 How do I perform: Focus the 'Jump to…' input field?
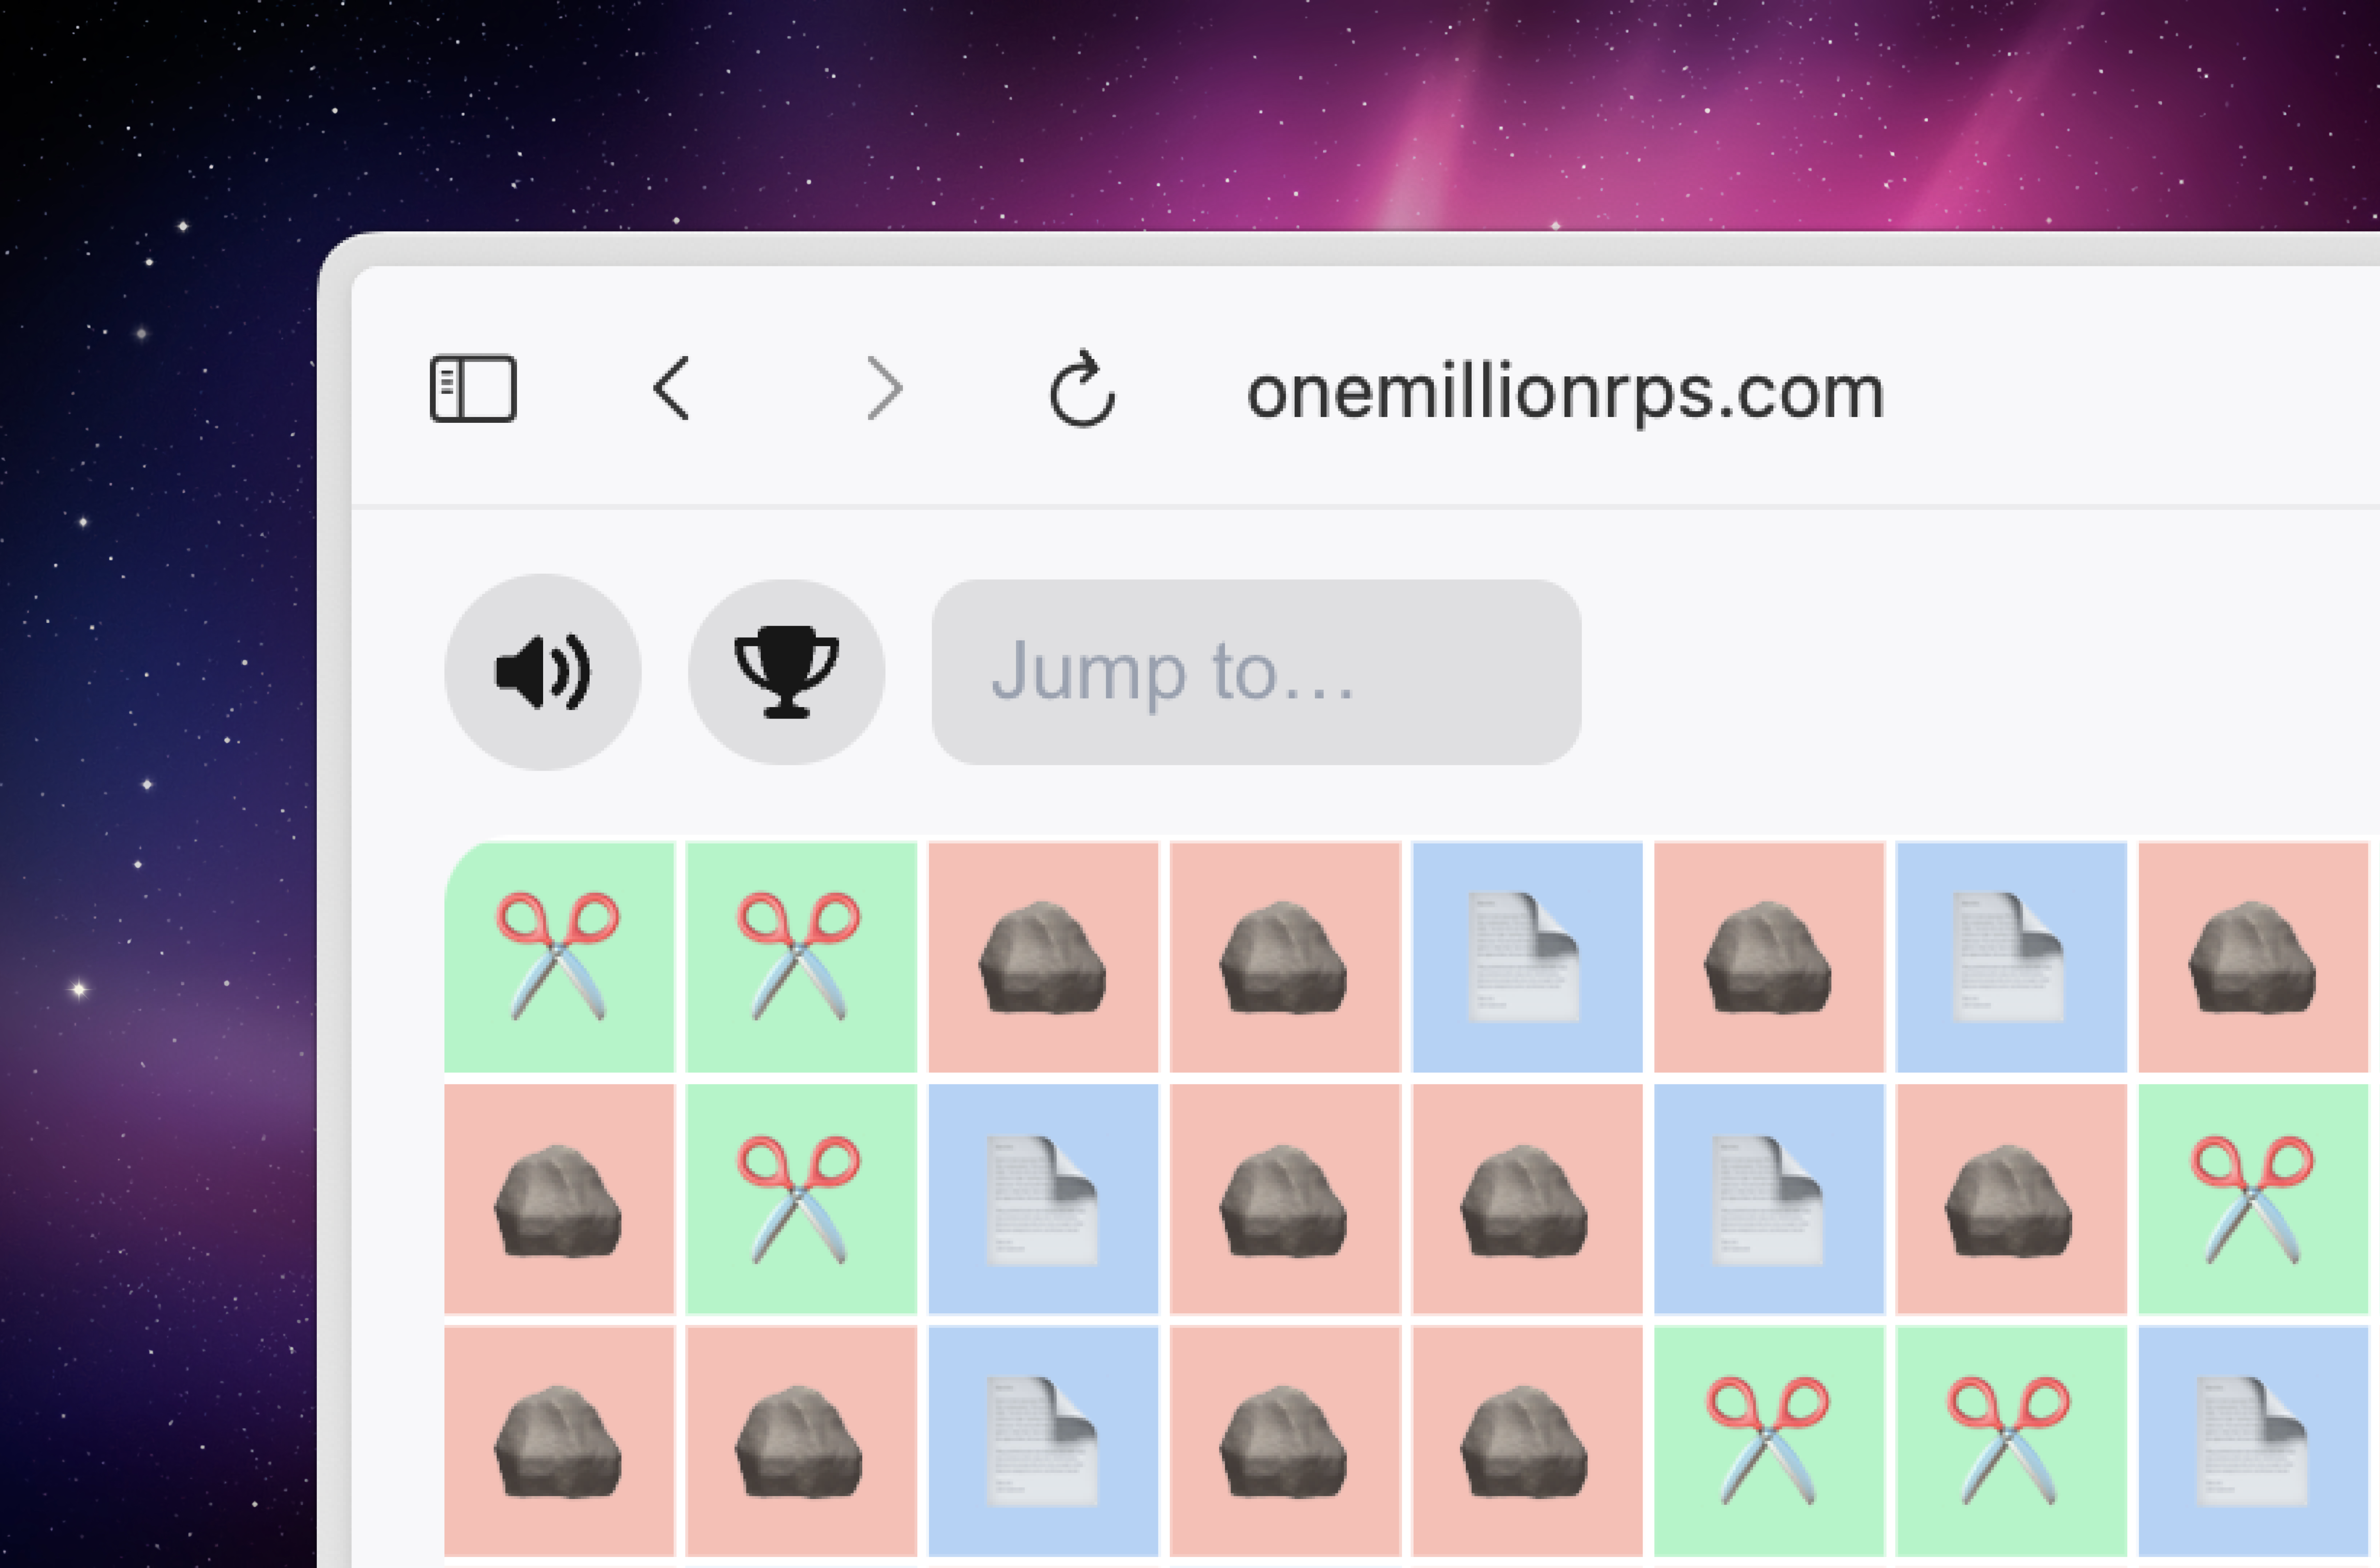(1256, 672)
